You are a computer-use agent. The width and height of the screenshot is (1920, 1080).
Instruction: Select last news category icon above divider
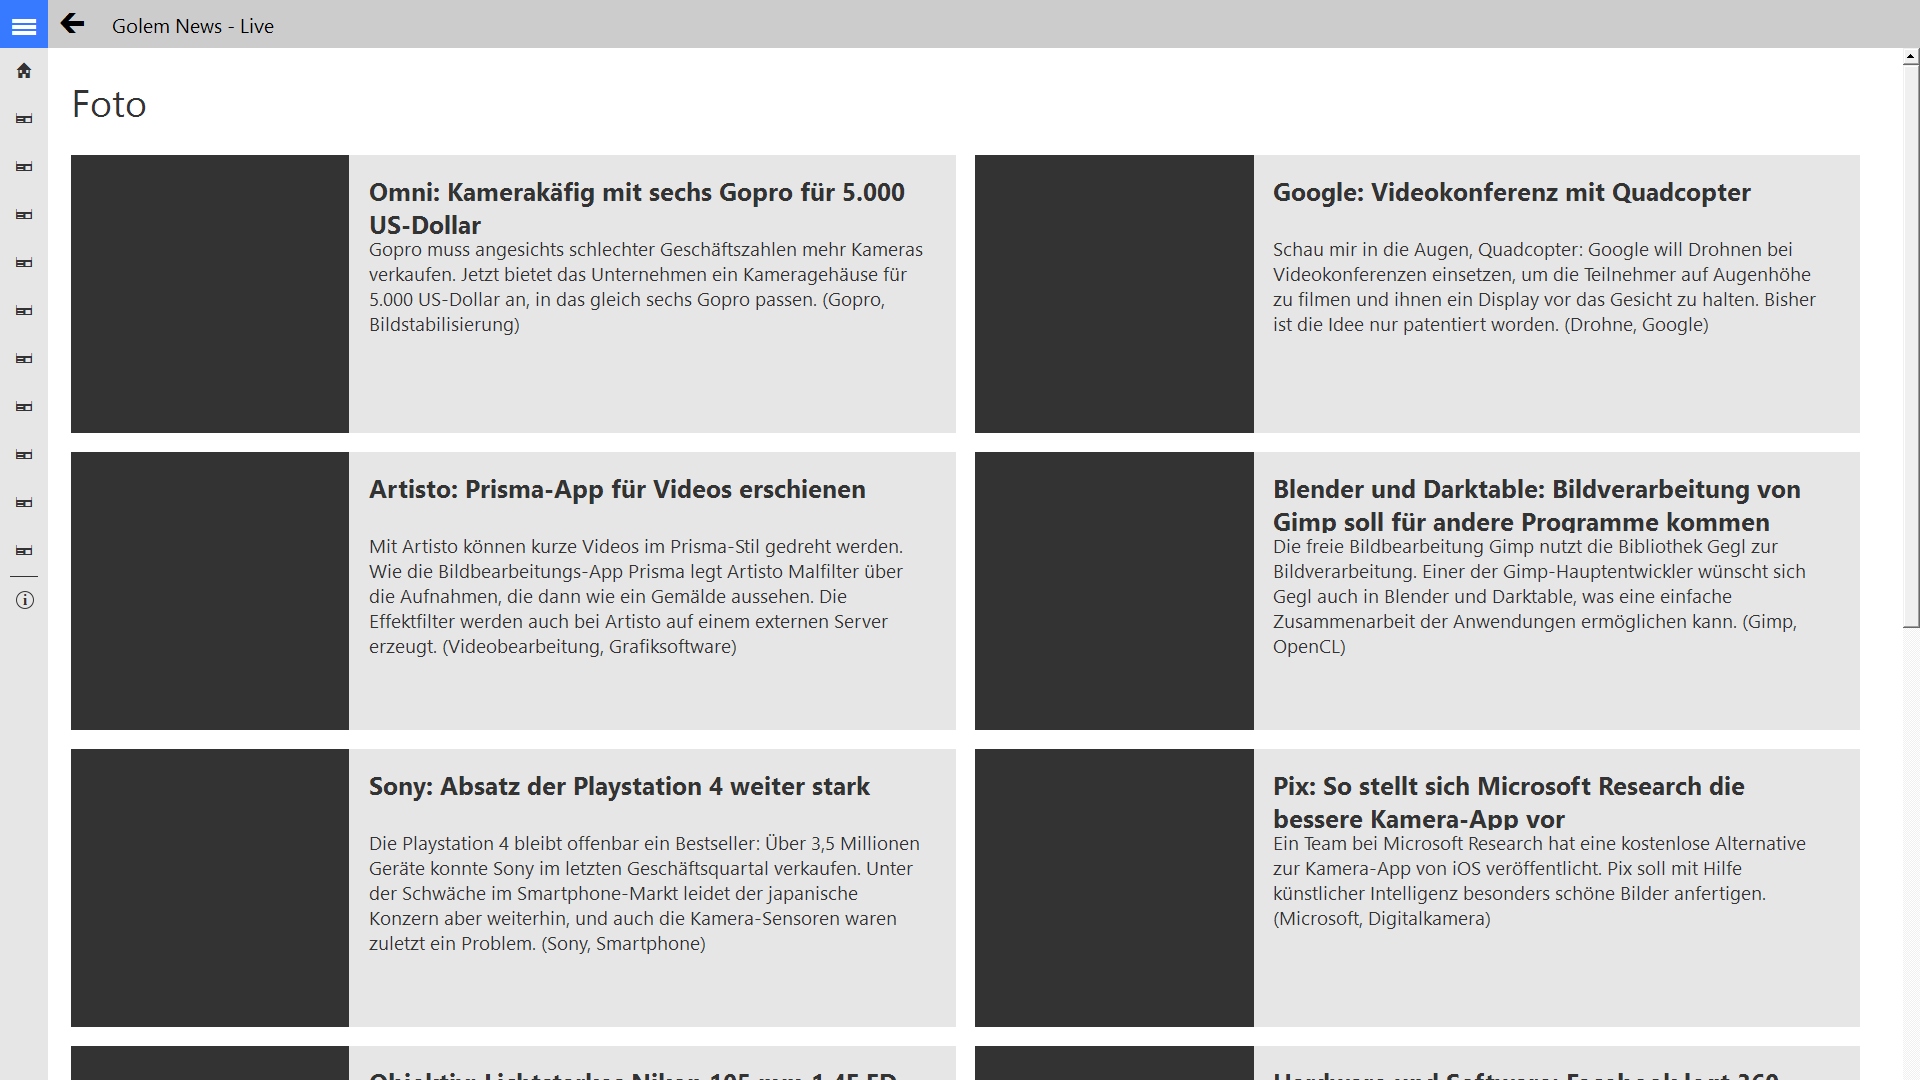pyautogui.click(x=24, y=551)
